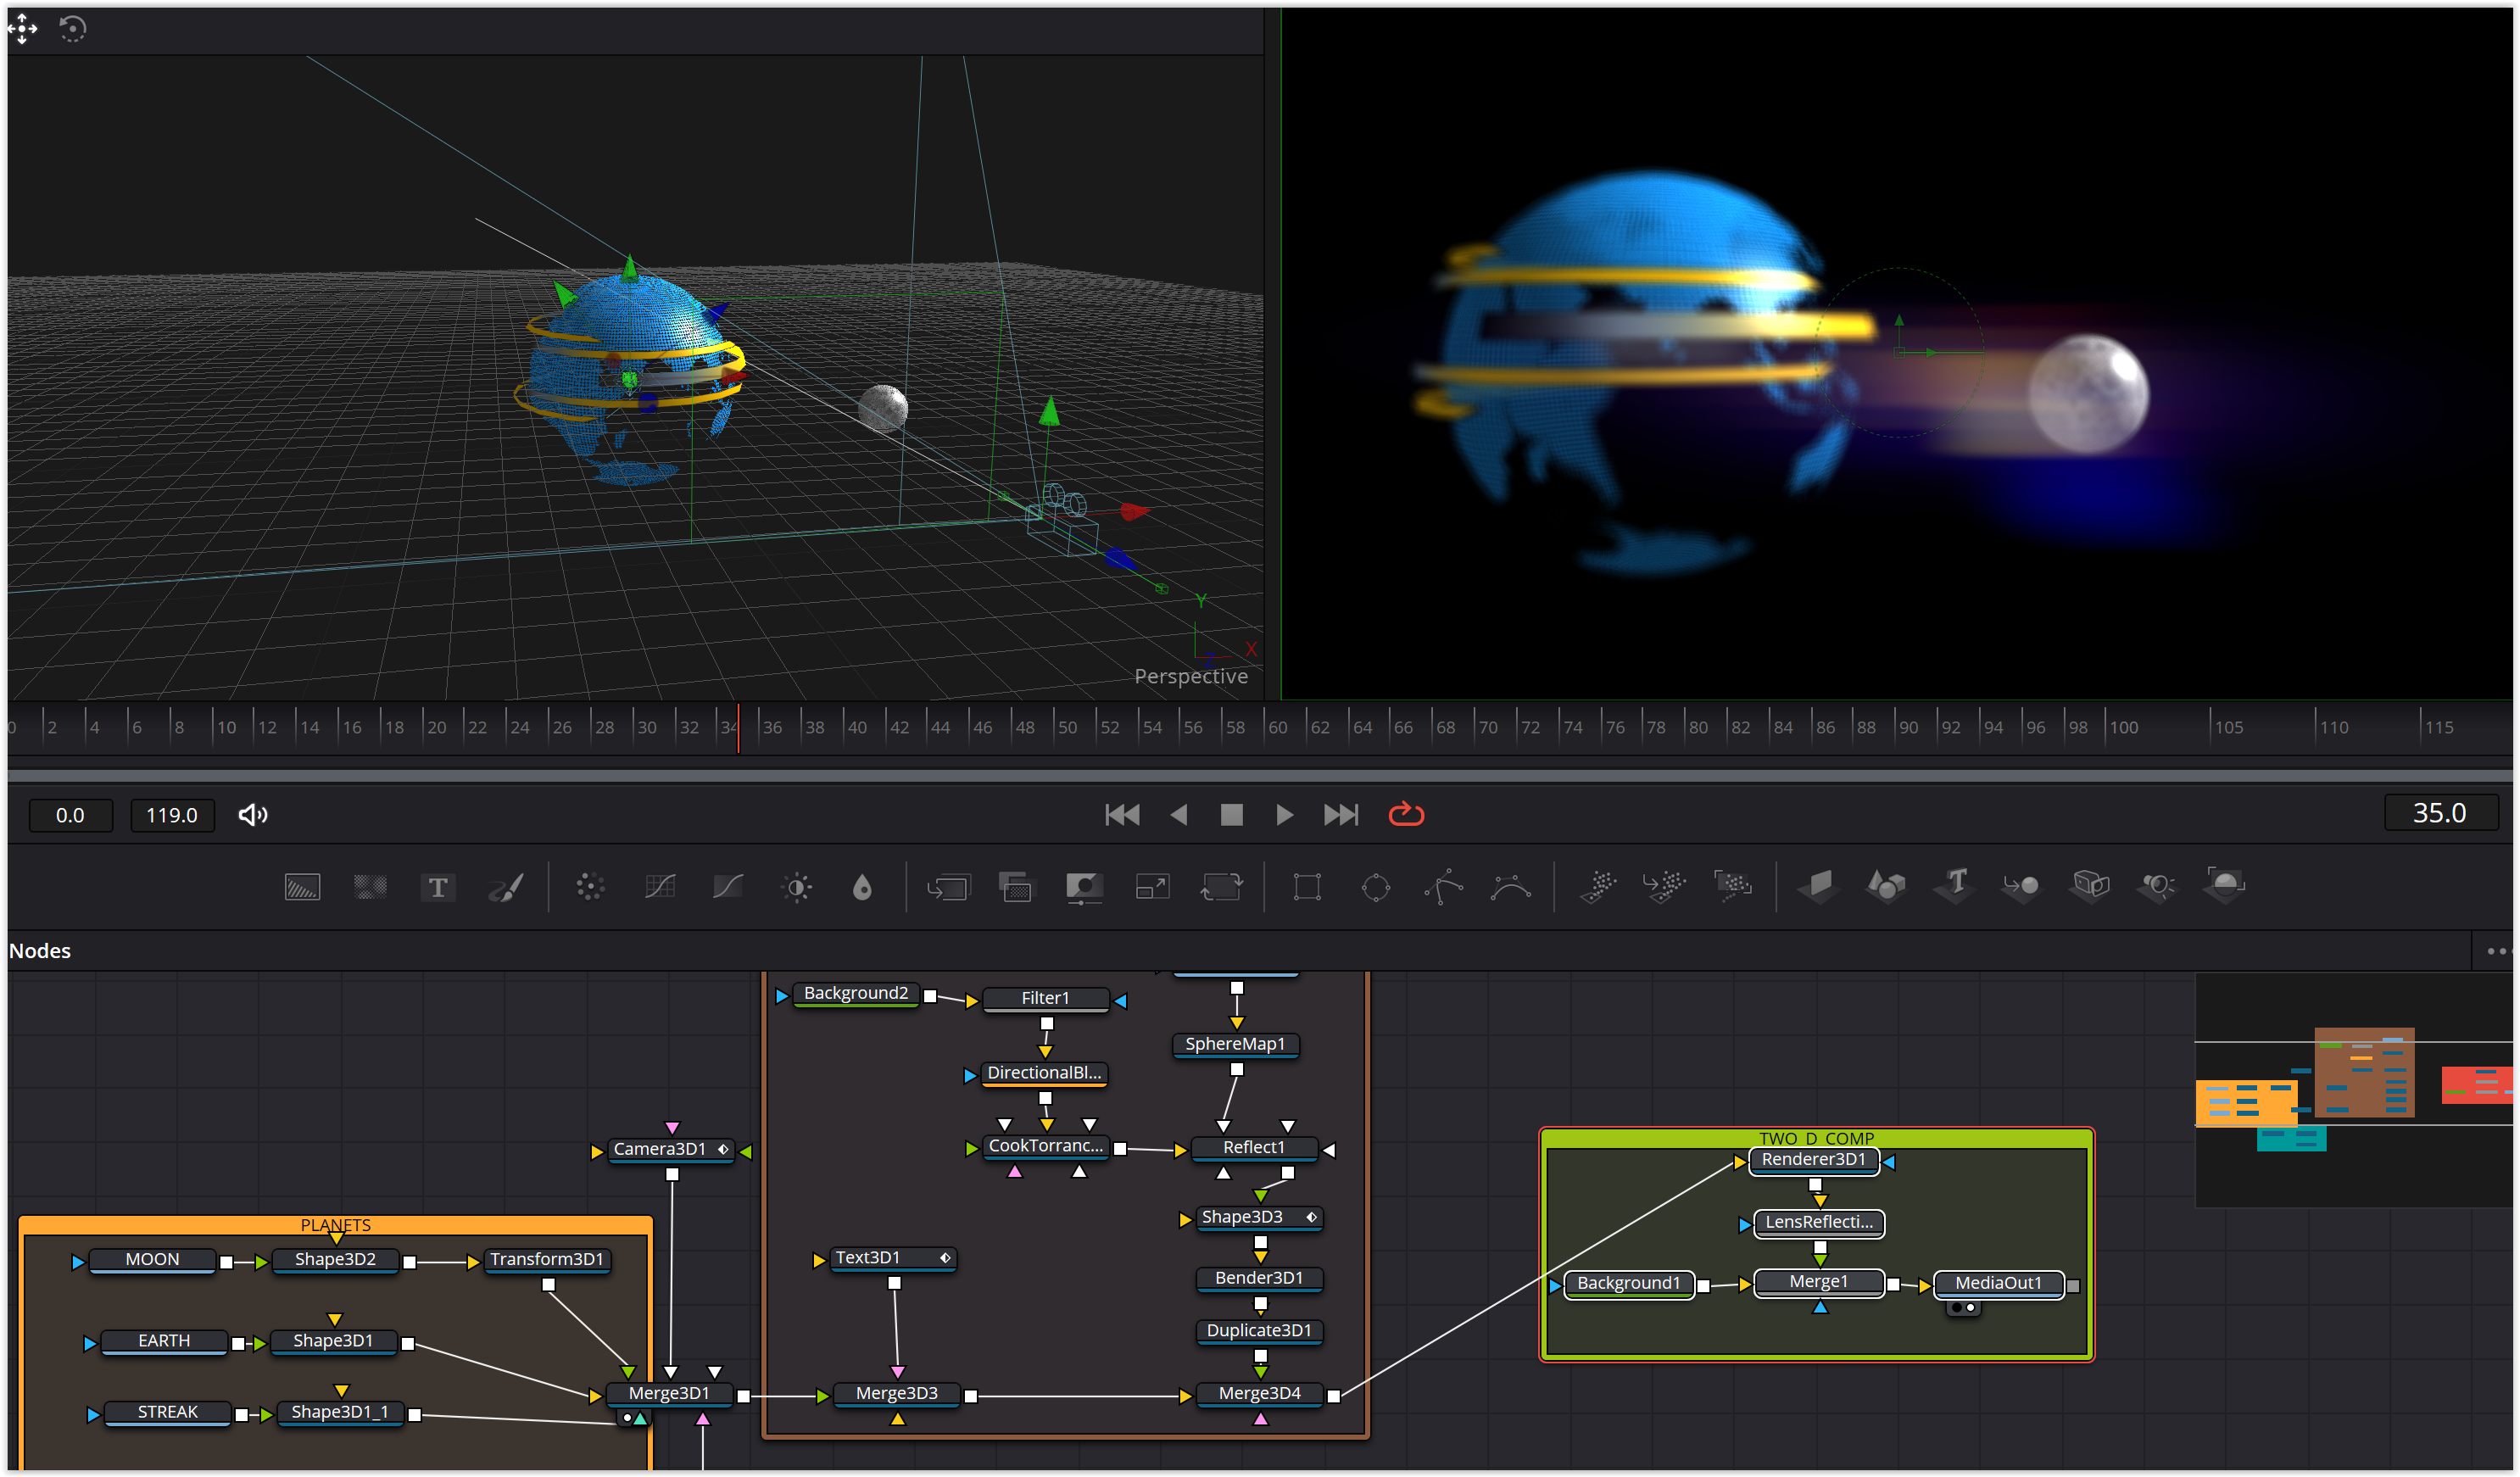Click the render start field showing 0.0
Screen dimensions: 2520x1477
click(x=70, y=815)
